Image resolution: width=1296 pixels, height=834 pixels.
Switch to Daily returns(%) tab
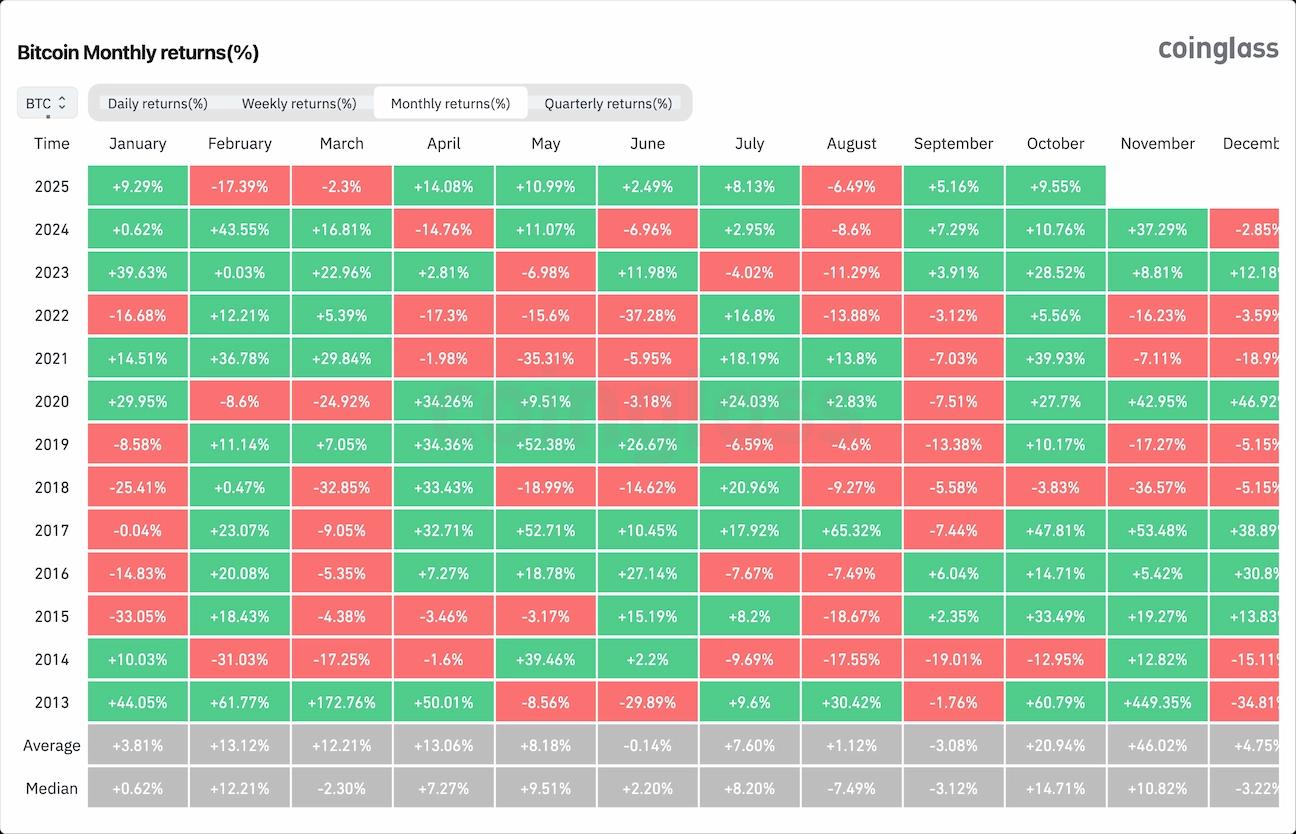point(158,103)
